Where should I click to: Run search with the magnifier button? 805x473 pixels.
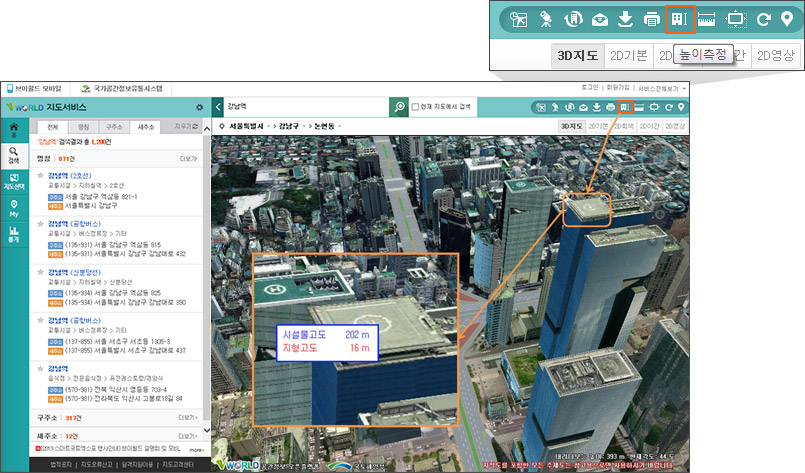click(x=399, y=107)
